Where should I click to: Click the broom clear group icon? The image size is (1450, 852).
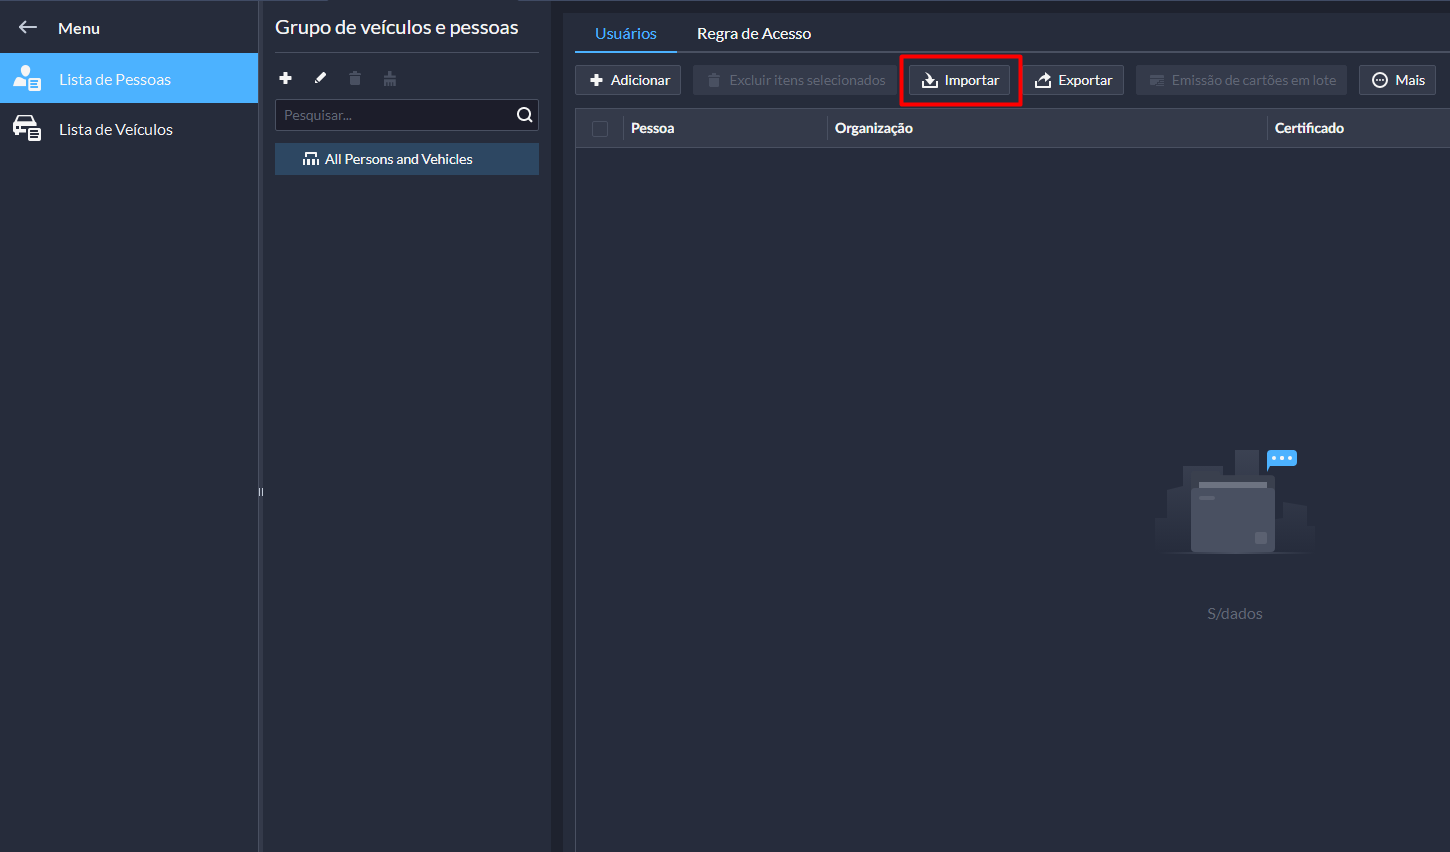click(390, 78)
